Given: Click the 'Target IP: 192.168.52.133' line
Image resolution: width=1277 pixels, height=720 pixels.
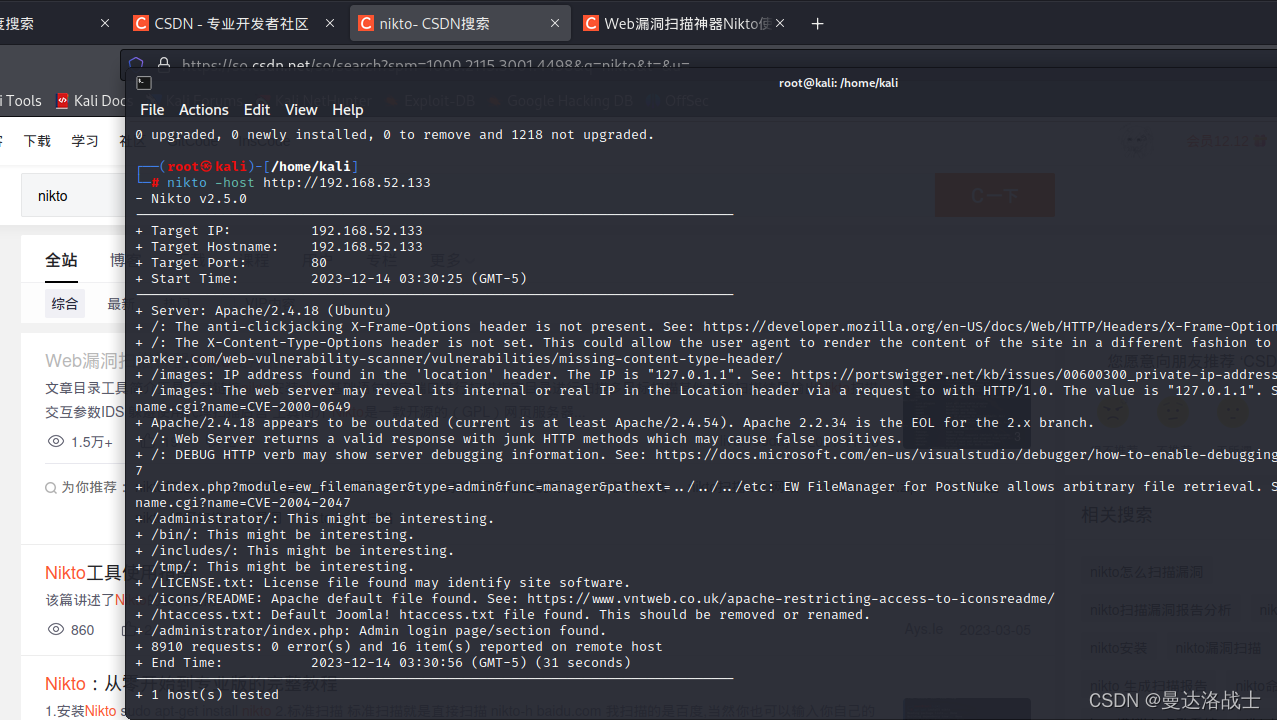Looking at the screenshot, I should tap(279, 231).
